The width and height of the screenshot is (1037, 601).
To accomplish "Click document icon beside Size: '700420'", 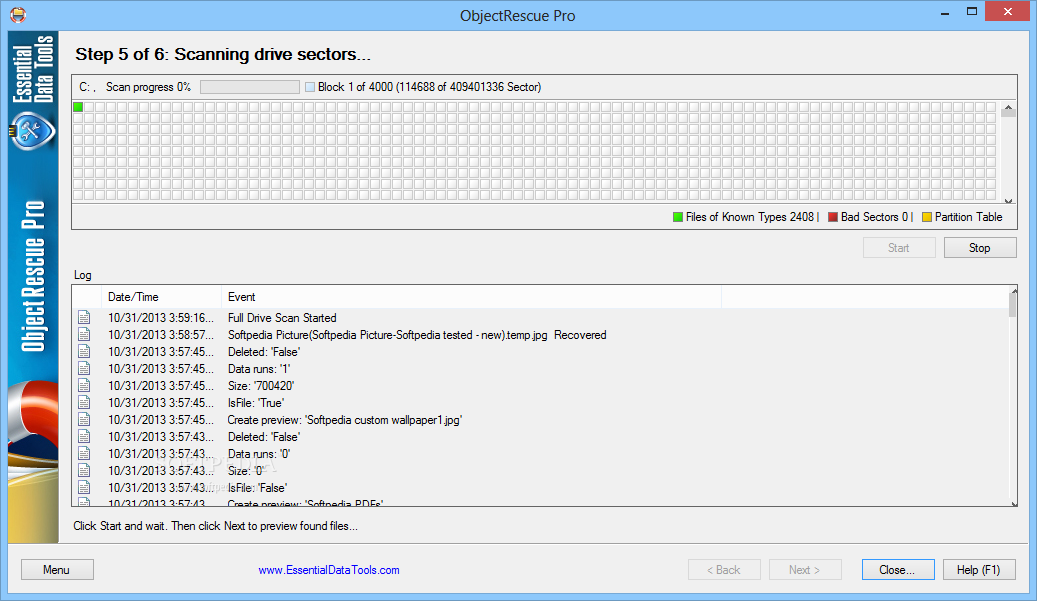I will click(x=84, y=385).
